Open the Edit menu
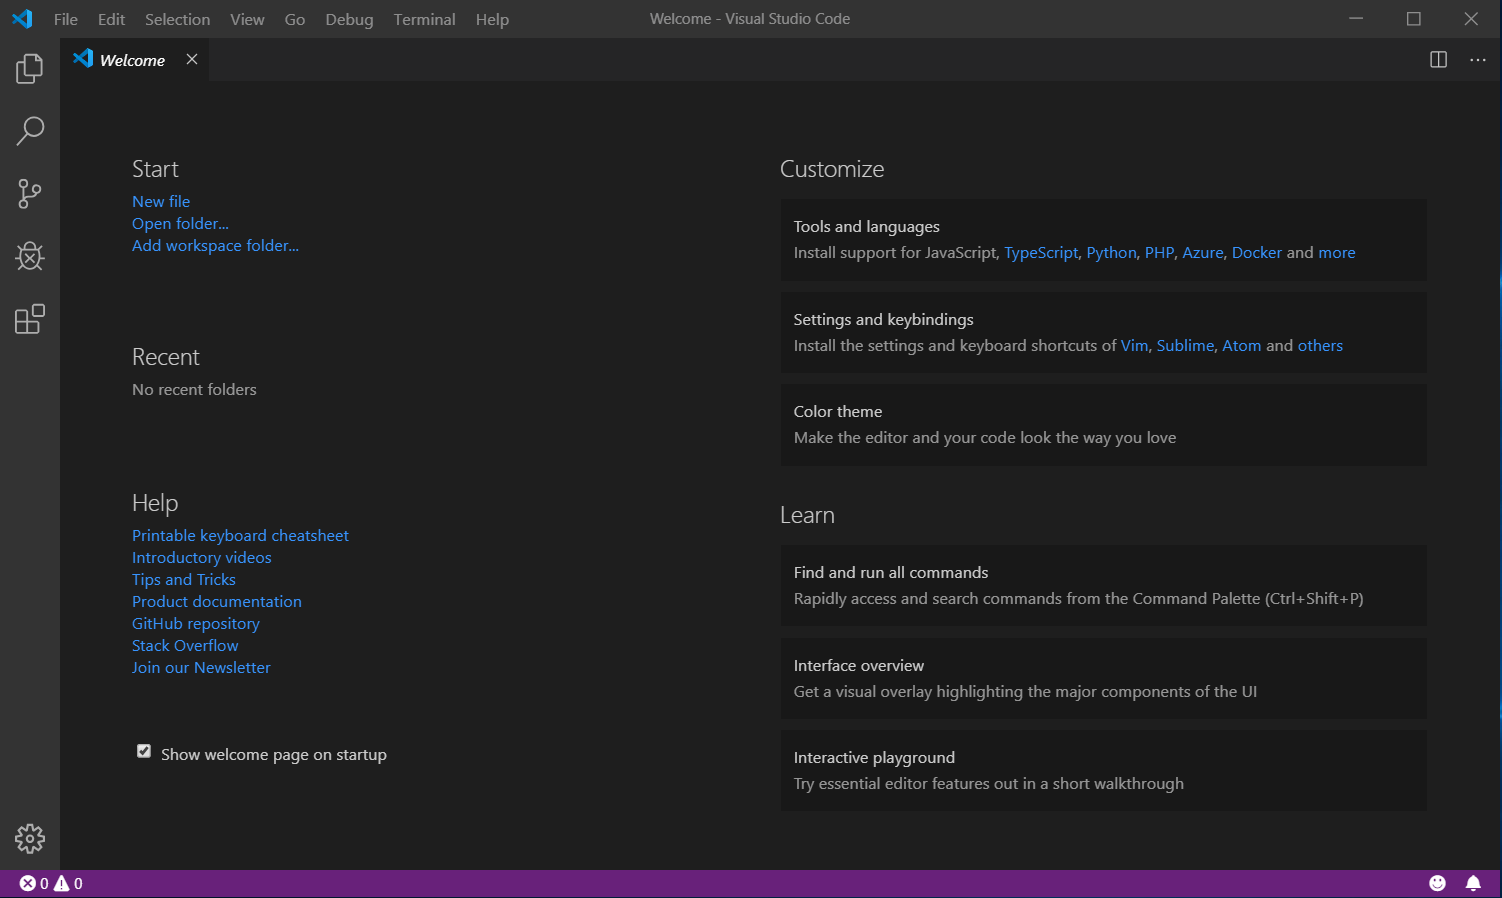This screenshot has width=1502, height=898. point(111,19)
